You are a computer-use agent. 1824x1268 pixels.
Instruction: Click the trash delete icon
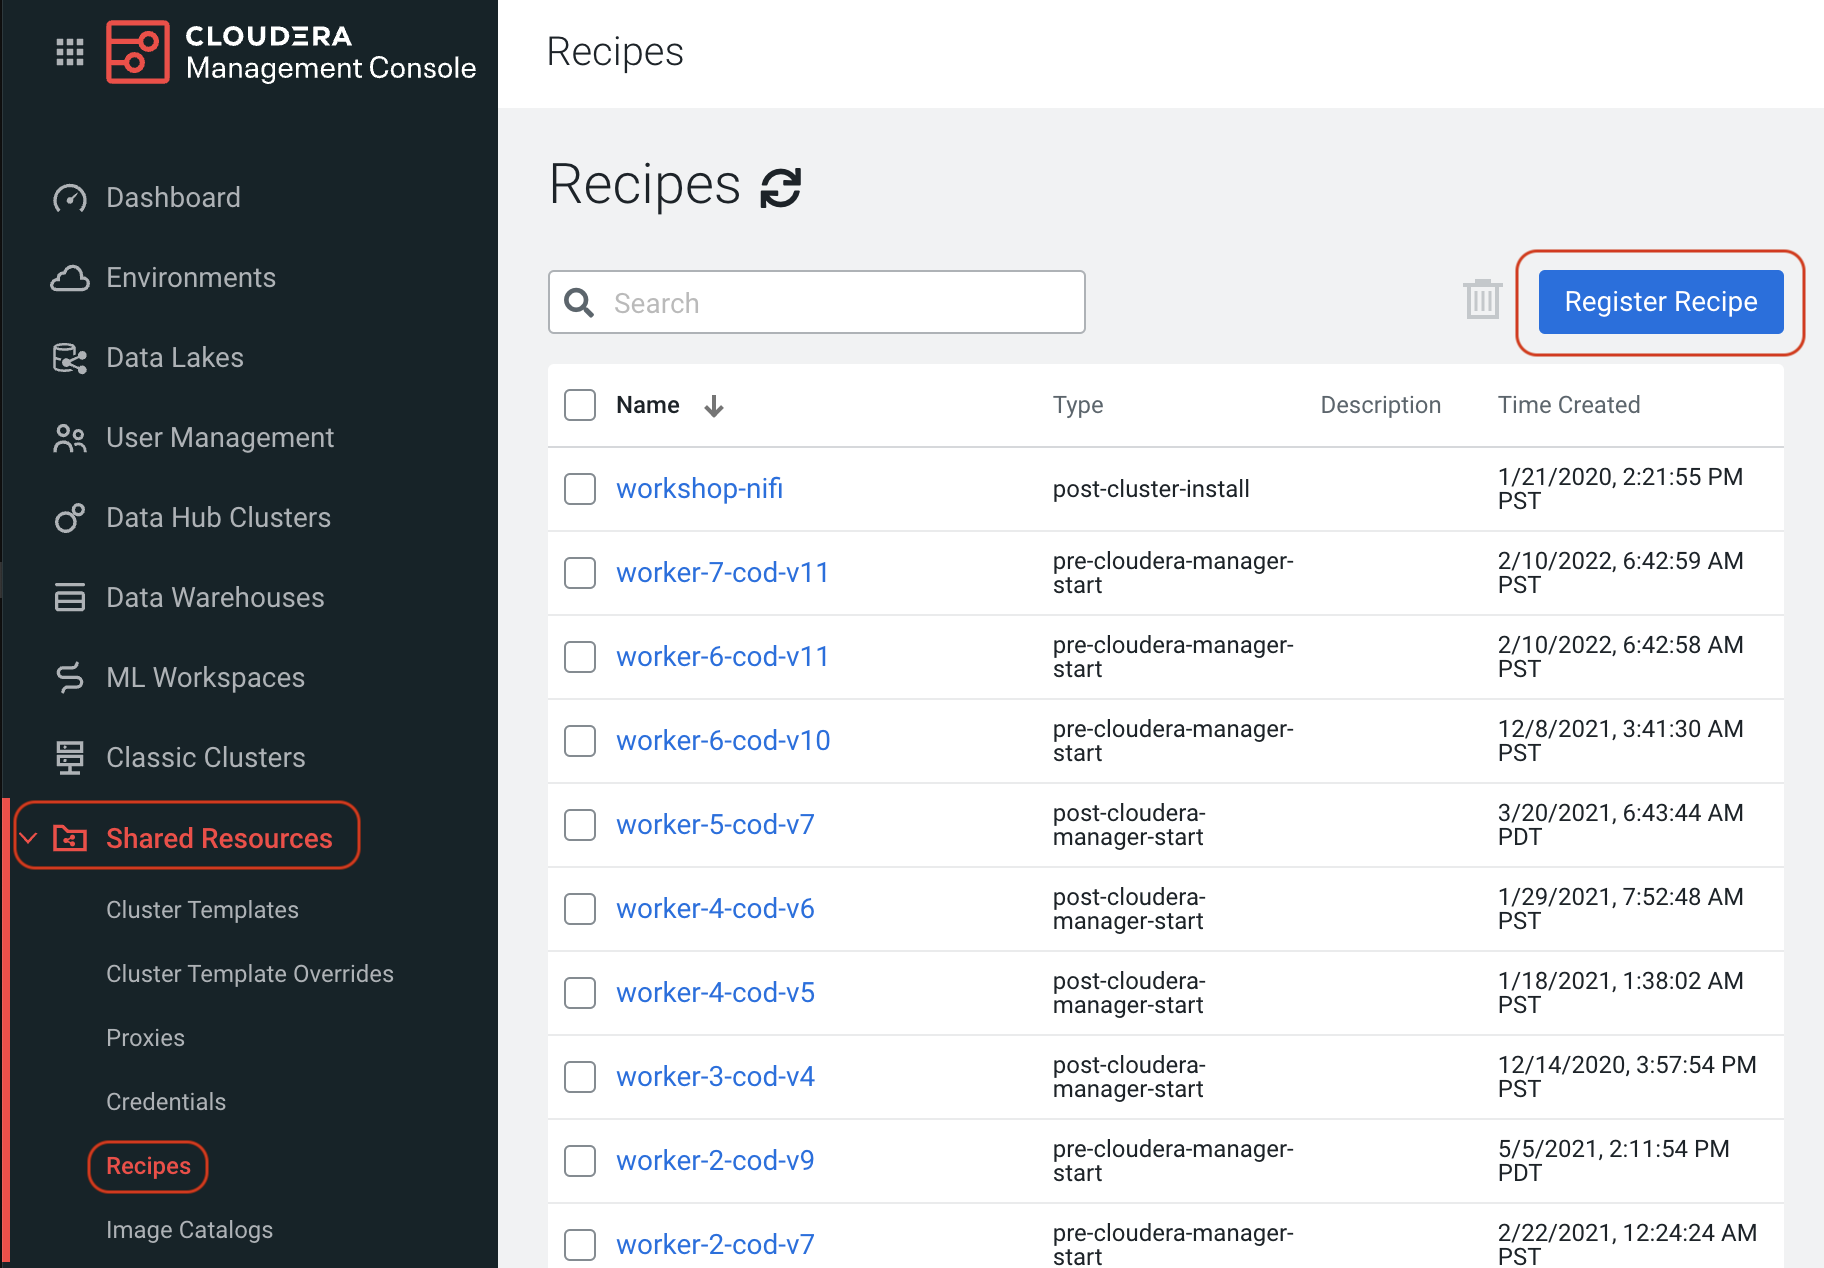pyautogui.click(x=1482, y=300)
